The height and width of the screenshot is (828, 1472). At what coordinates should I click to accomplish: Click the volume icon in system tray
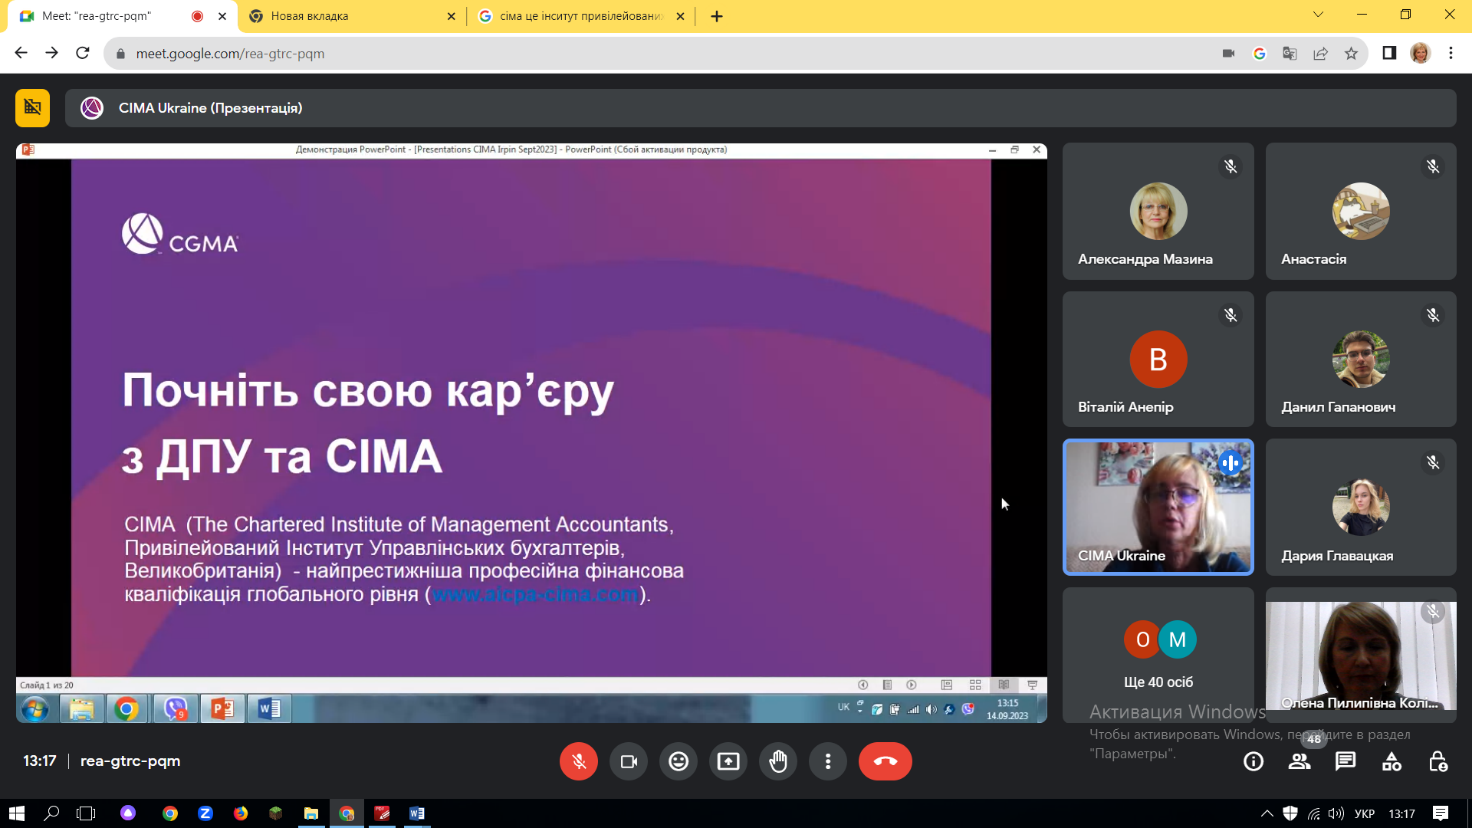point(1337,813)
